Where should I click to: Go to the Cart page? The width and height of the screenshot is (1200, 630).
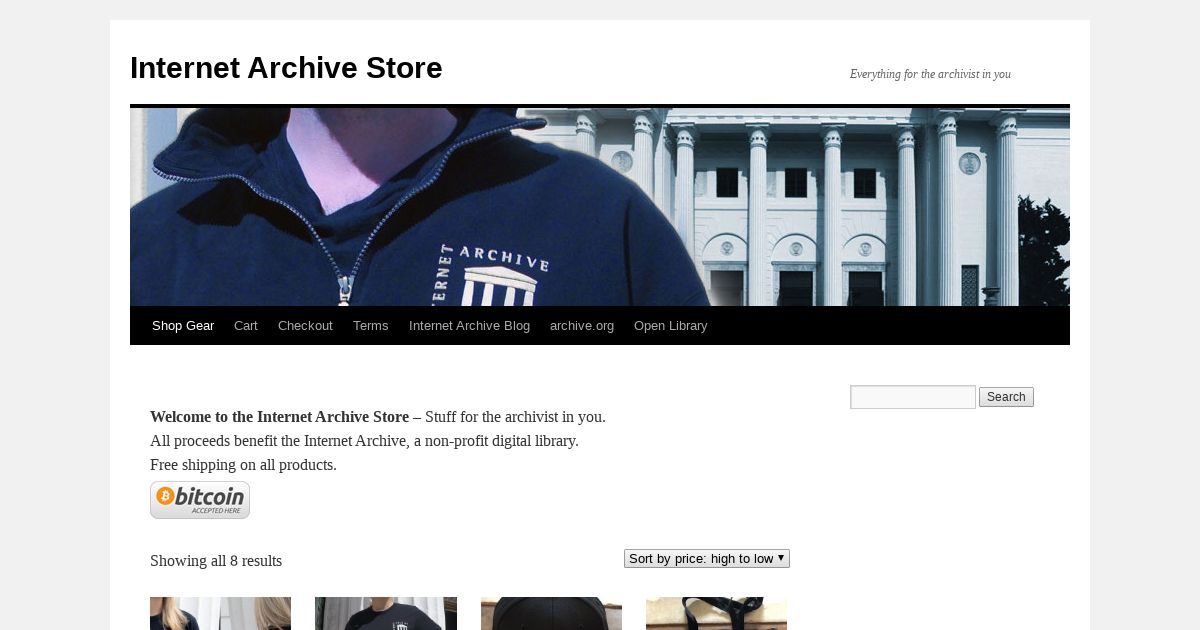pos(246,326)
